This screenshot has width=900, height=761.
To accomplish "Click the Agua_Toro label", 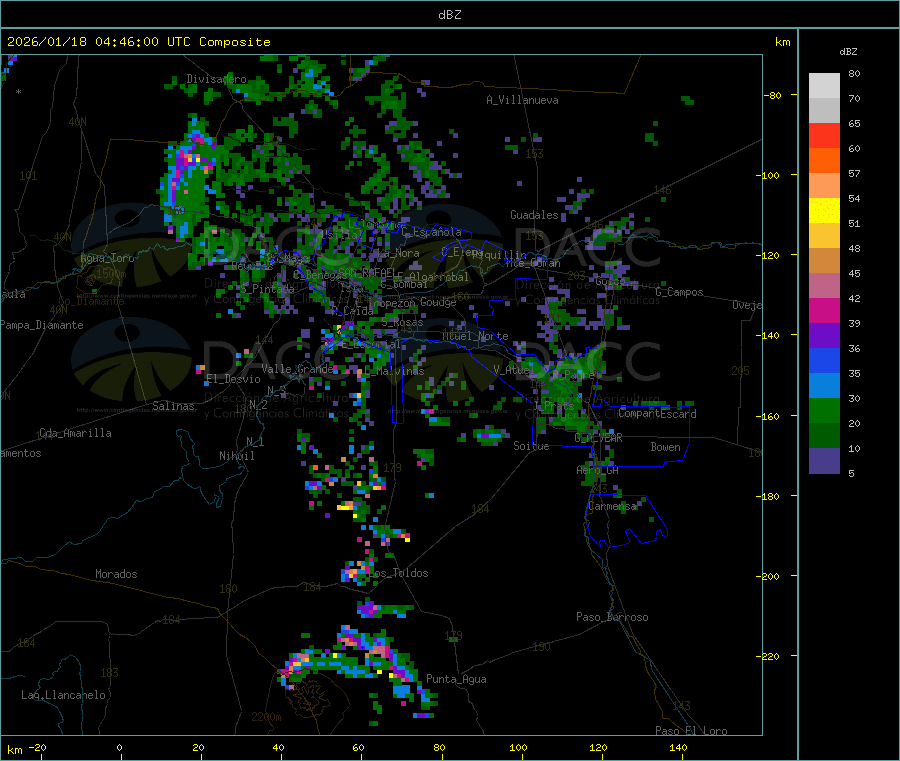I will [x=107, y=258].
